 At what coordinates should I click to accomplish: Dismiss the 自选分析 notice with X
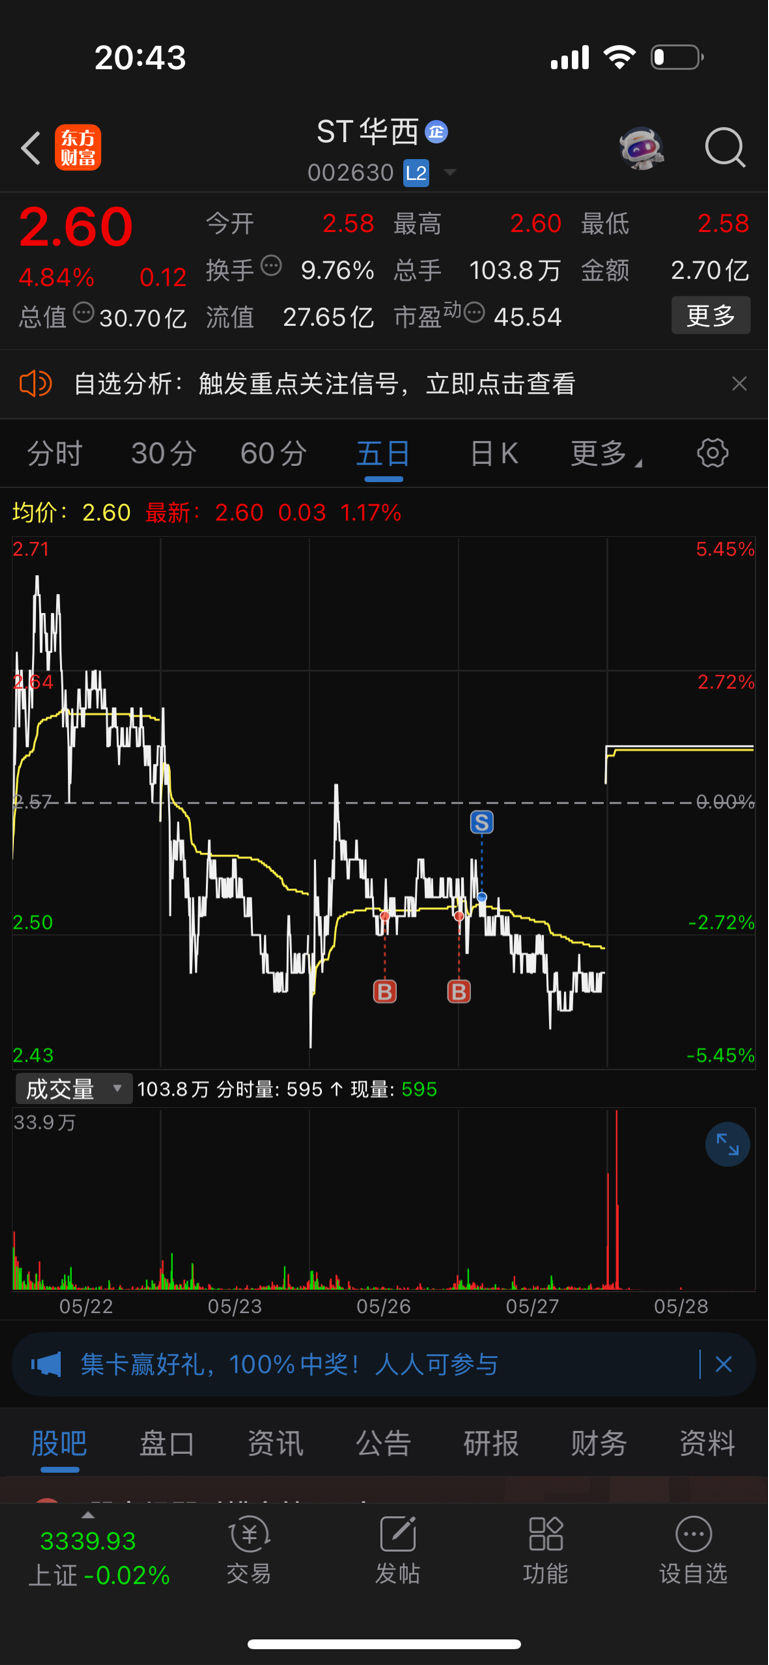(739, 384)
